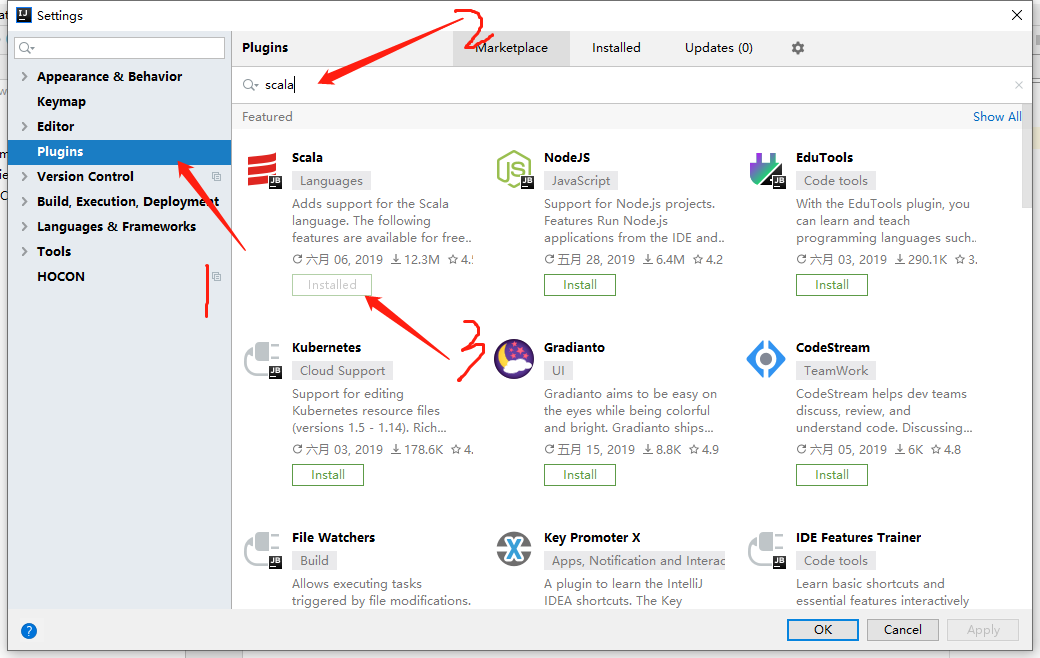Open the settings help question mark

(29, 631)
